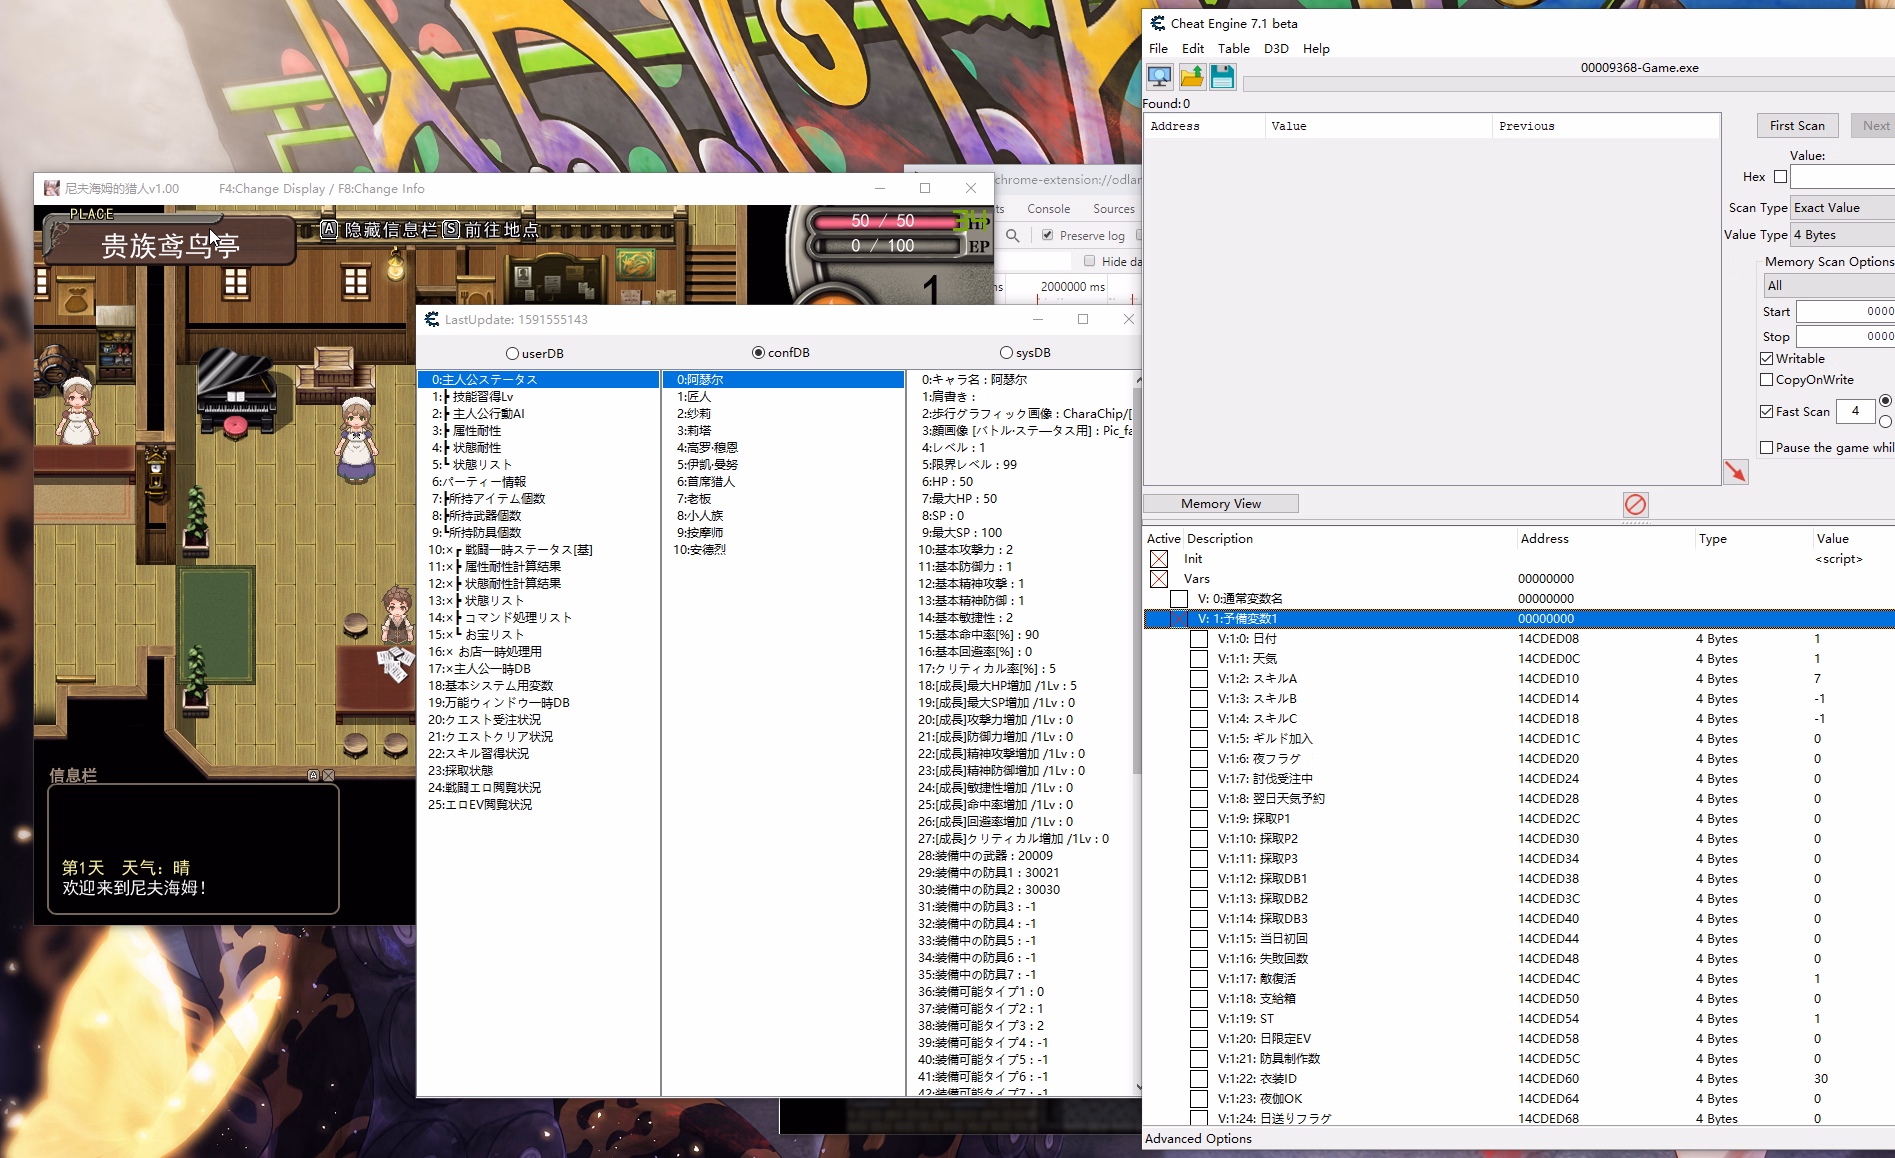Image resolution: width=1895 pixels, height=1158 pixels.
Task: Toggle the CopyOnWrite option
Action: pyautogui.click(x=1766, y=379)
